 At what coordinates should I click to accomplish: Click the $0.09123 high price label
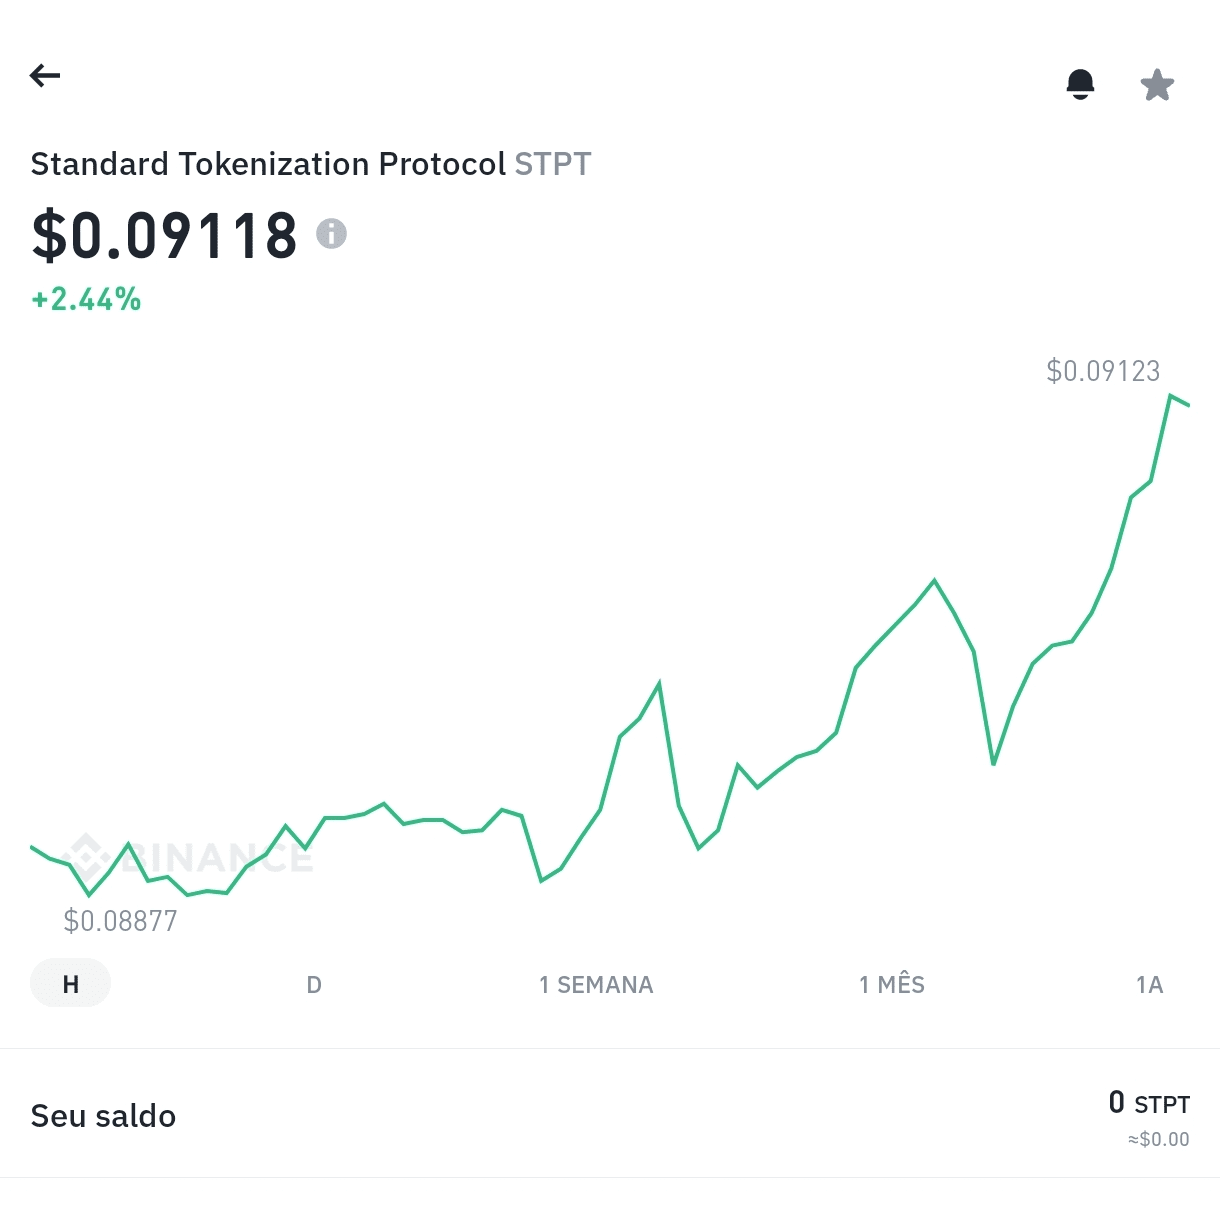1103,371
